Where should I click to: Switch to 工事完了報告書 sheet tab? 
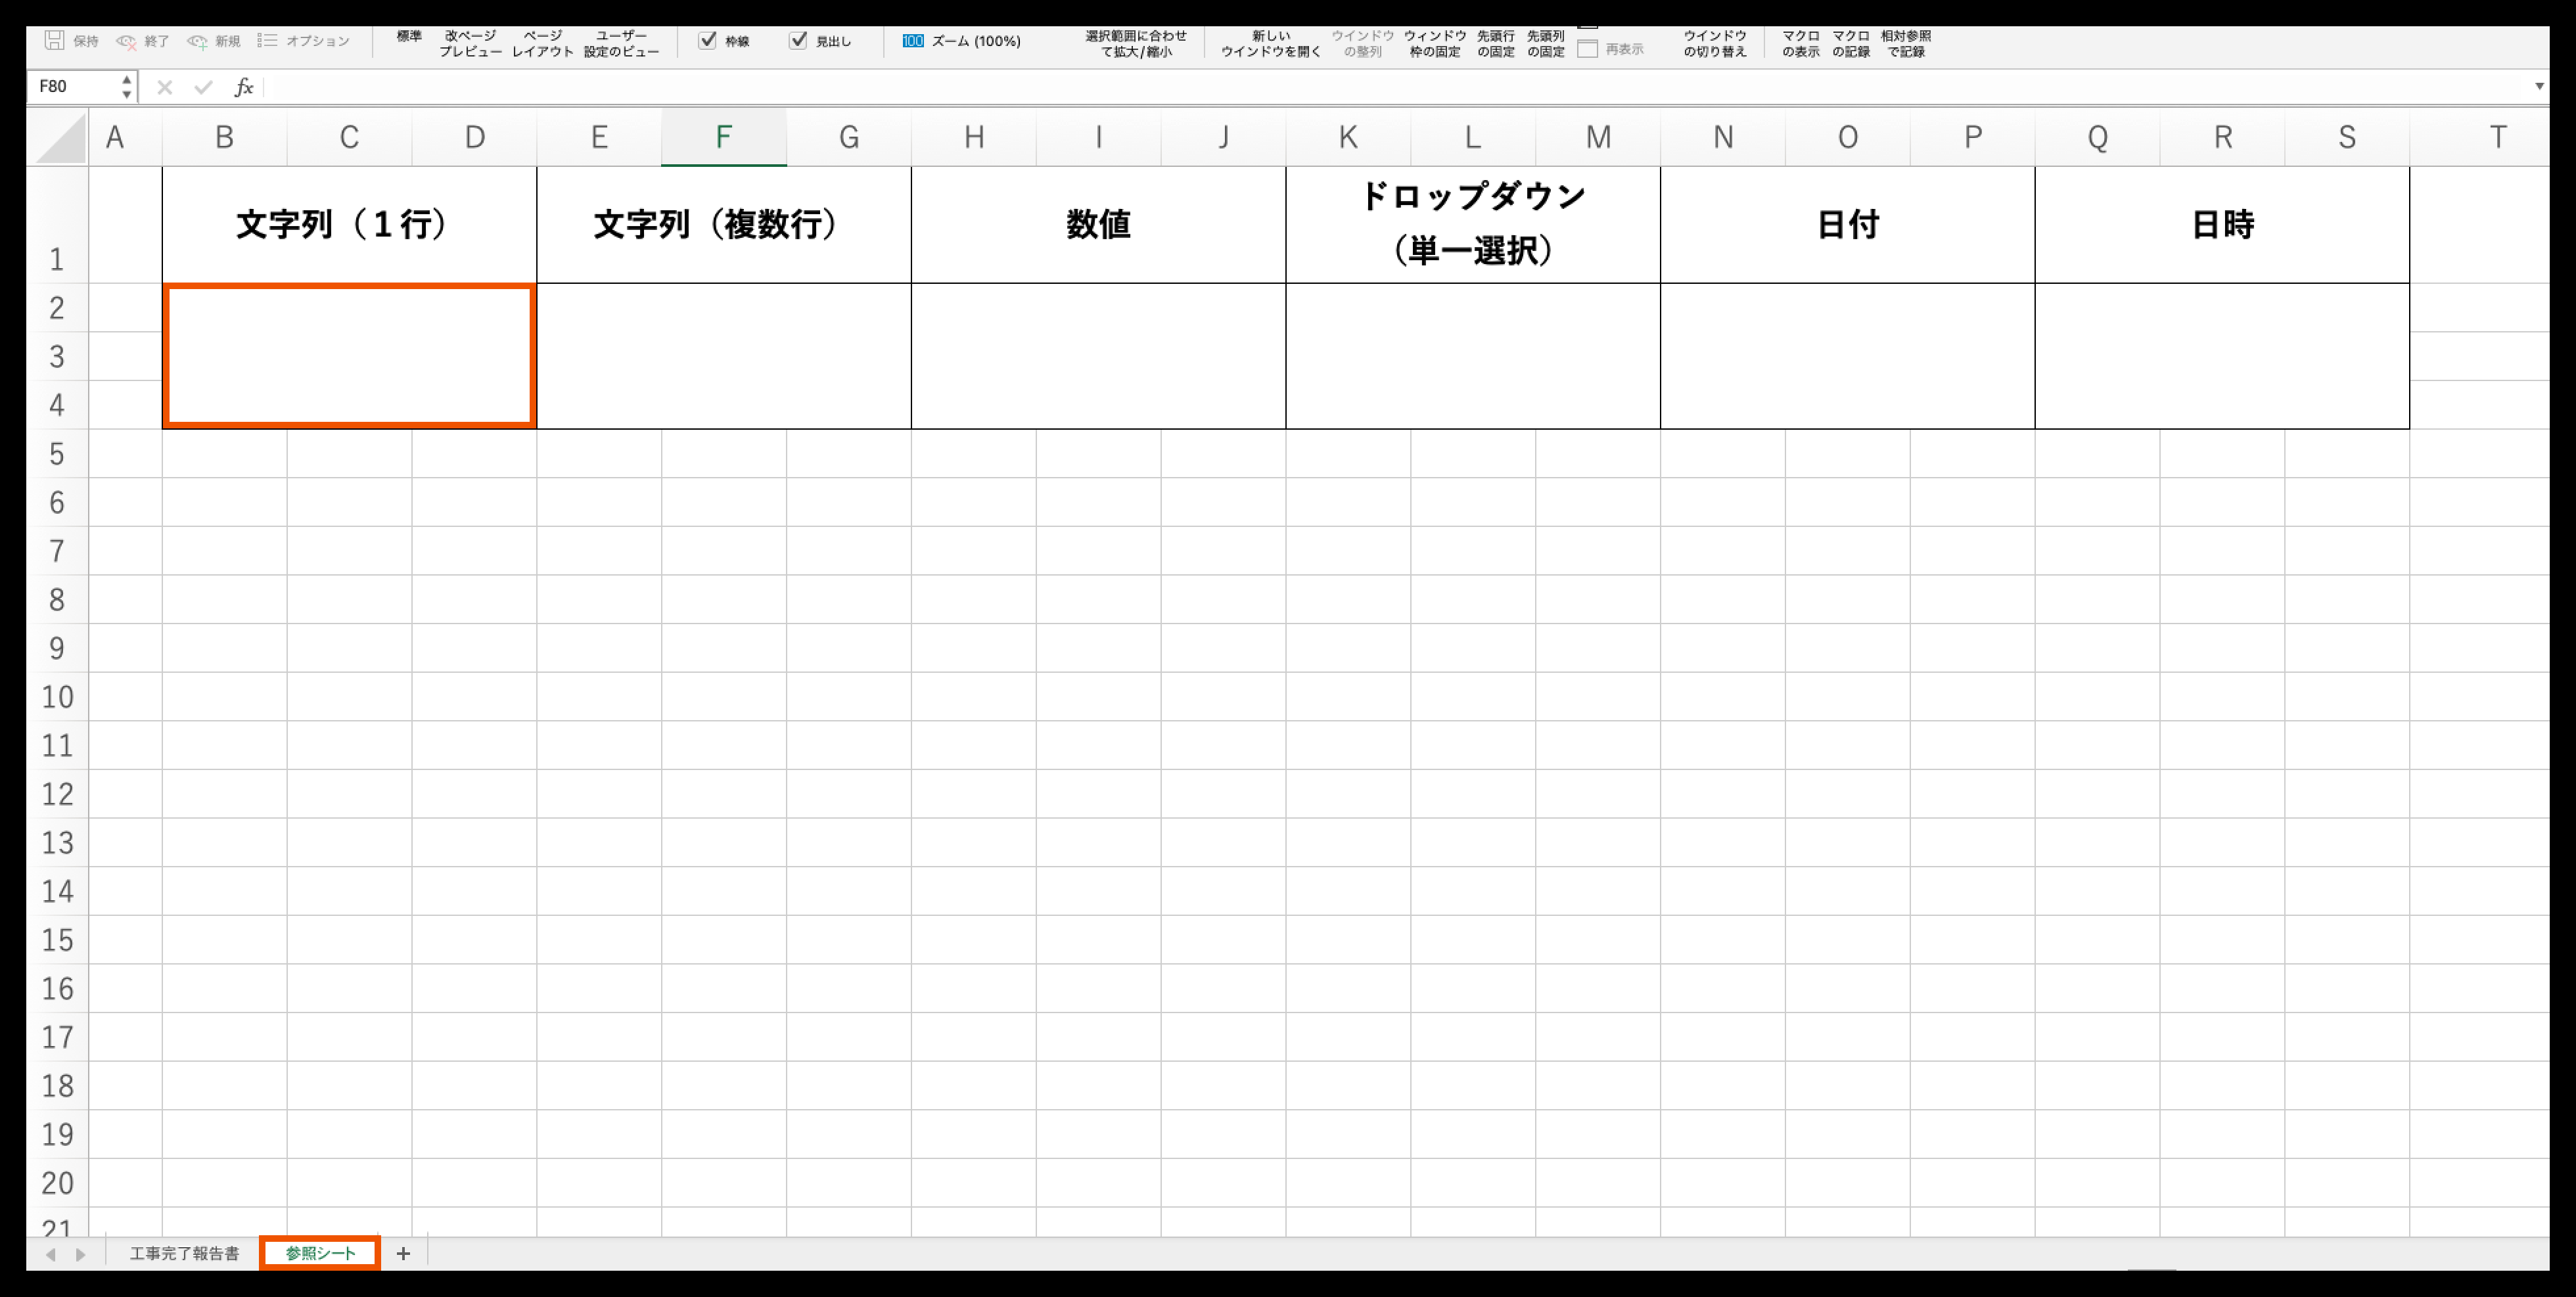click(x=185, y=1253)
